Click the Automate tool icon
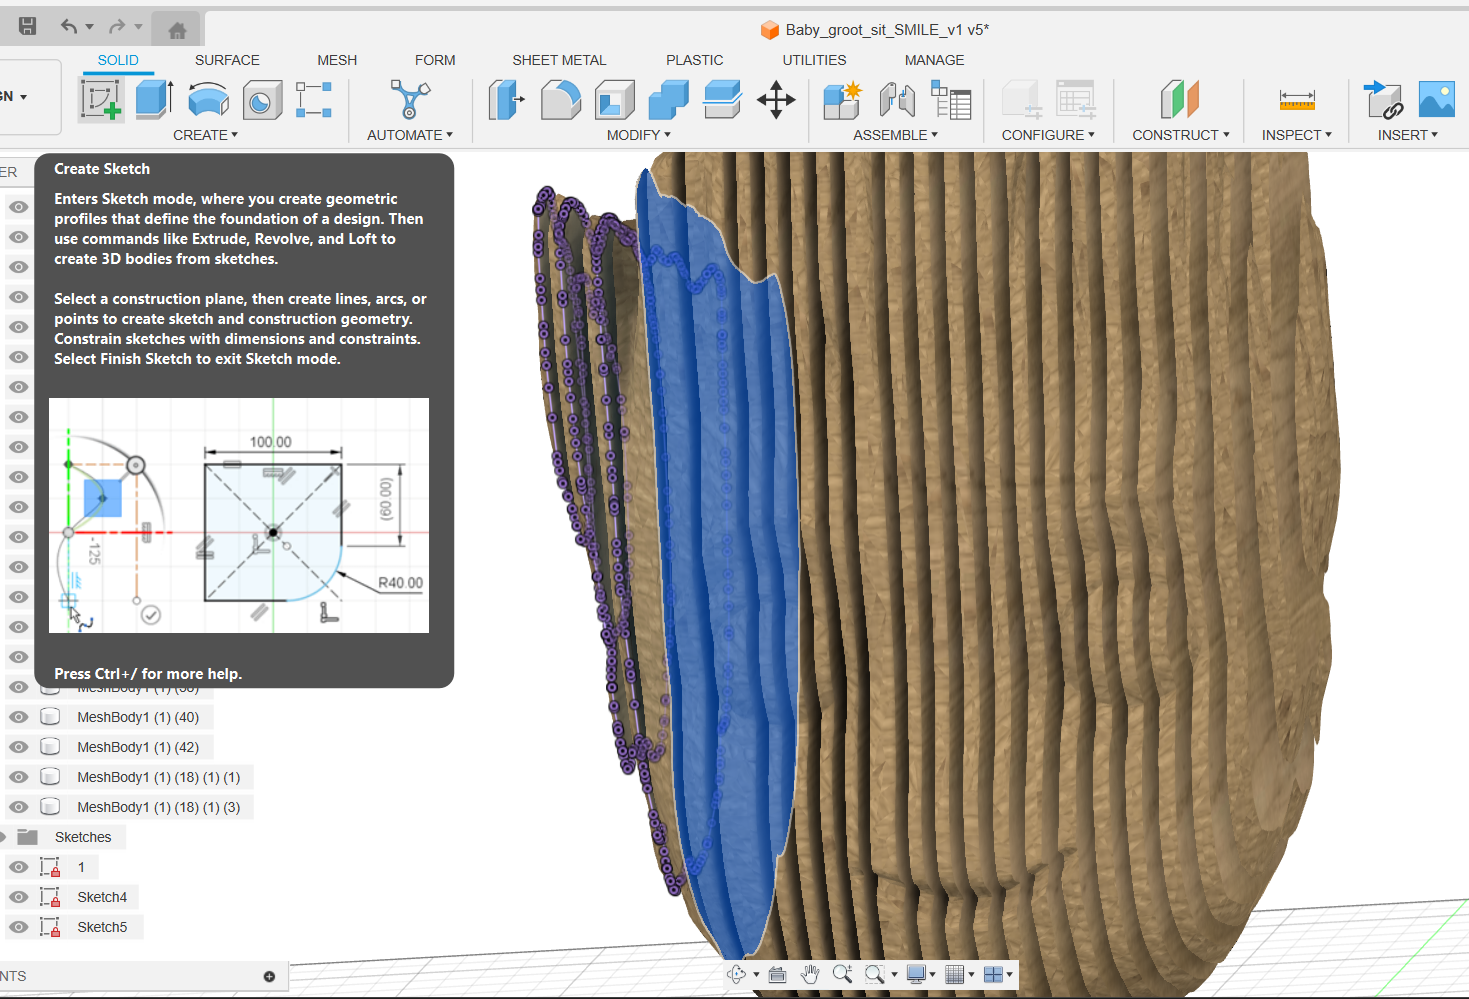Image resolution: width=1469 pixels, height=999 pixels. coord(409,100)
